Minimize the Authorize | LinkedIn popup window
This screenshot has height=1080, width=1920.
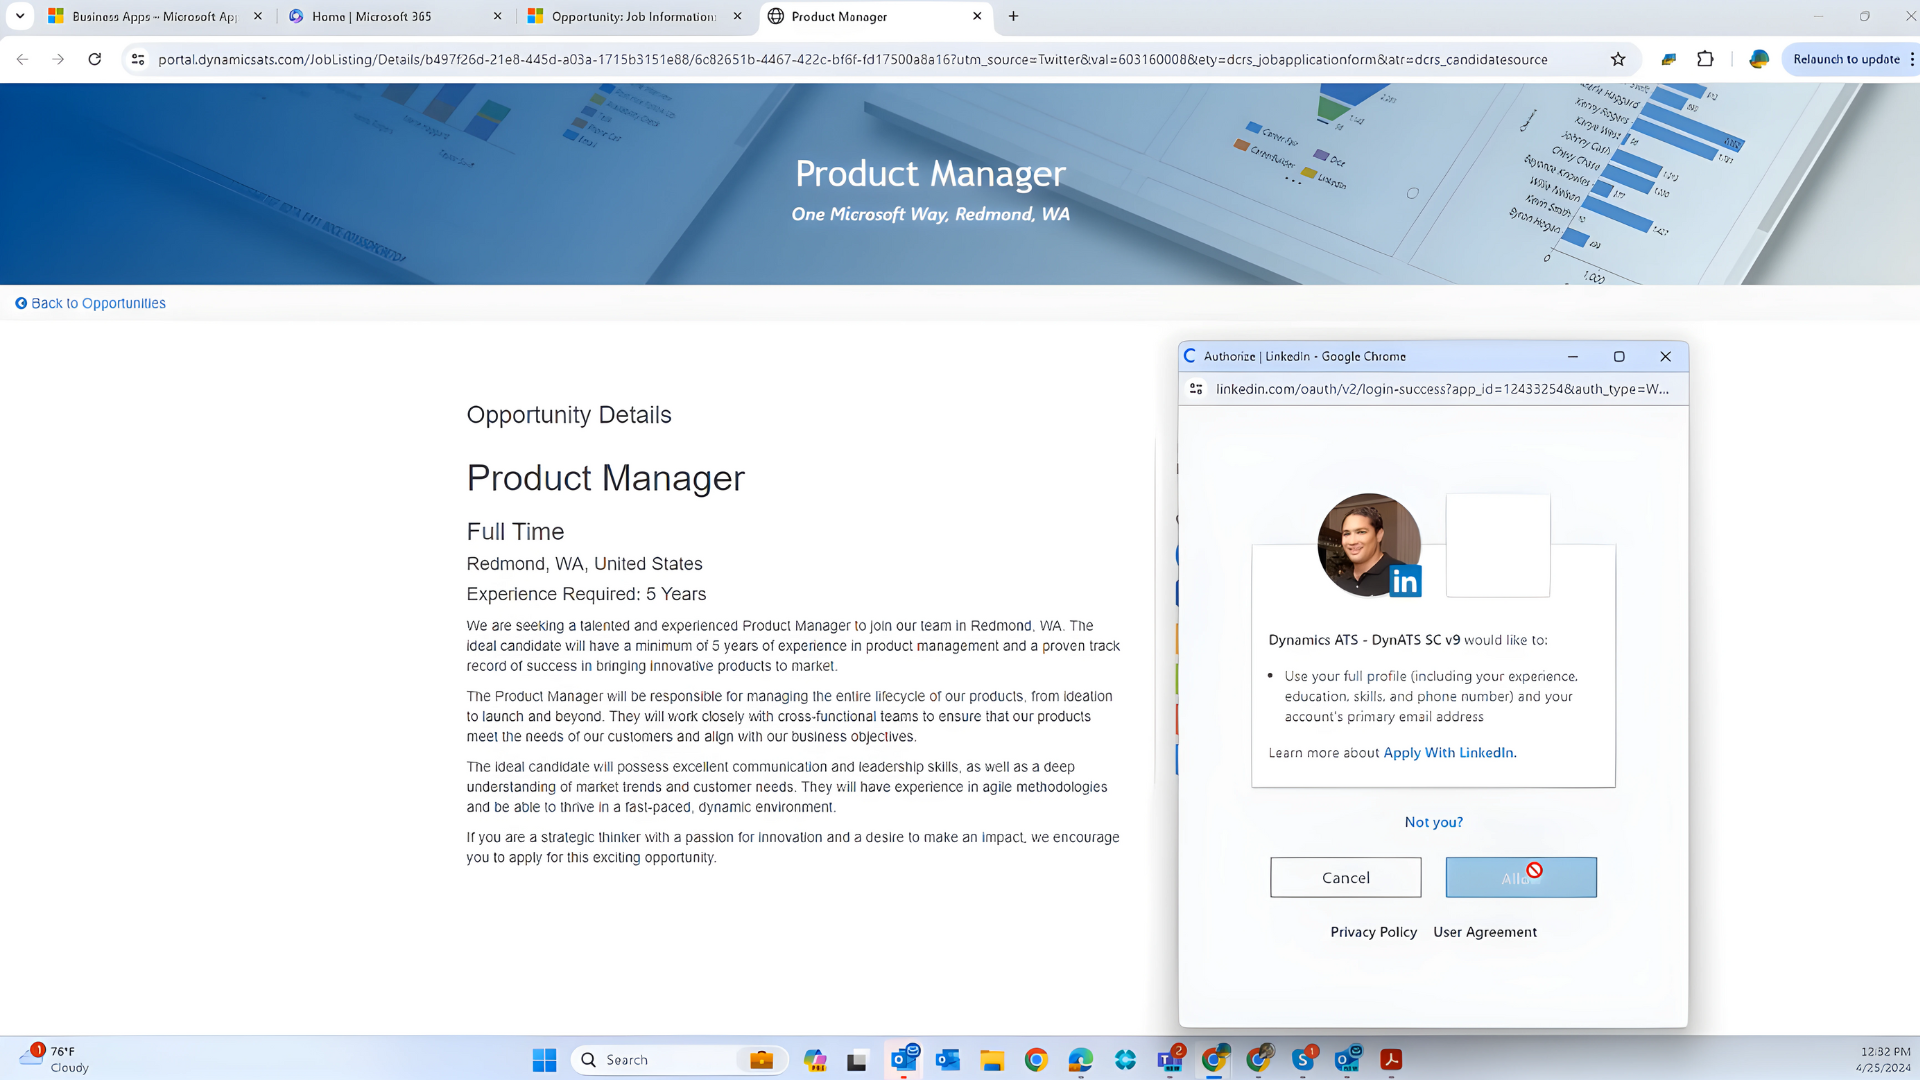1573,356
